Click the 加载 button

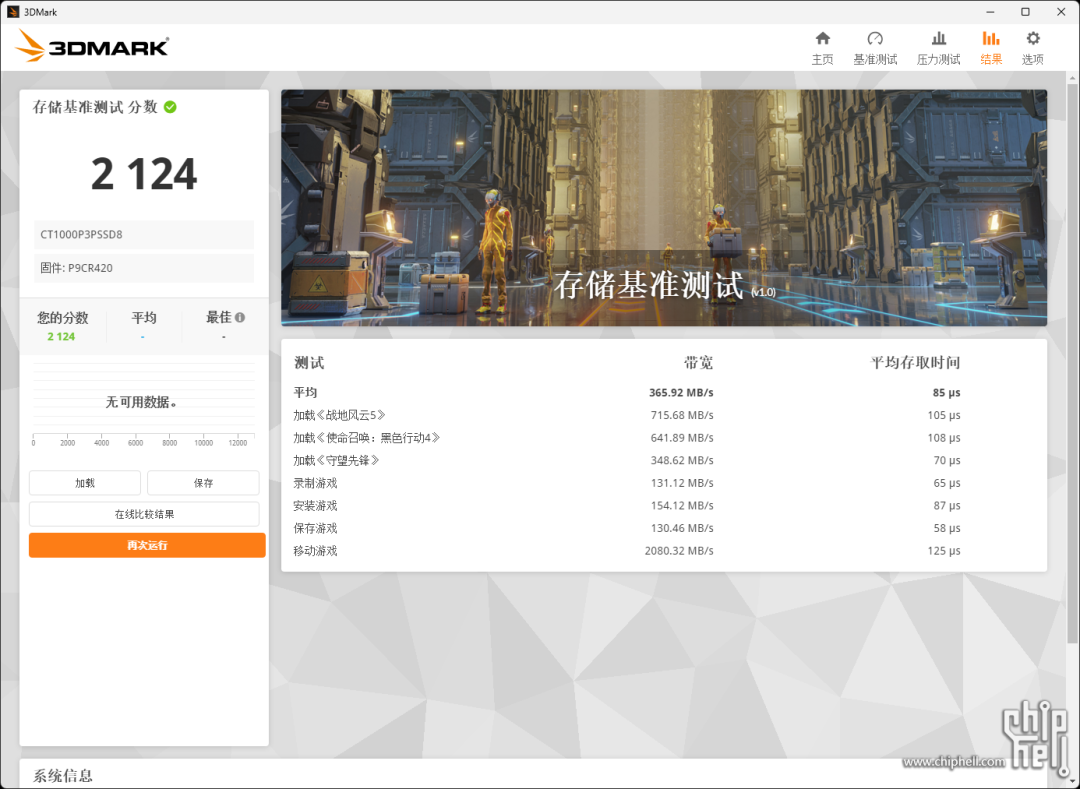point(85,483)
